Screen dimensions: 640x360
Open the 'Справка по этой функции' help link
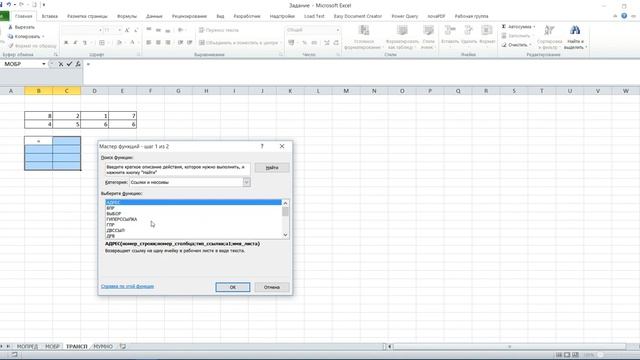[127, 287]
